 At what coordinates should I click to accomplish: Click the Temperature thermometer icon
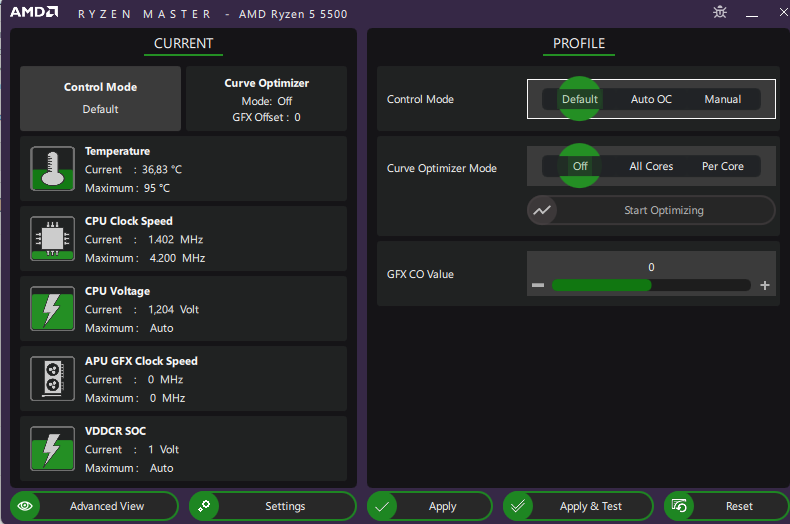pyautogui.click(x=52, y=169)
